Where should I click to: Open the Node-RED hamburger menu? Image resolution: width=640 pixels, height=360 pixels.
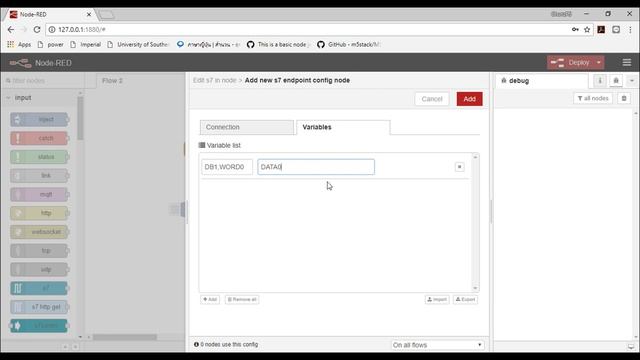click(x=627, y=62)
